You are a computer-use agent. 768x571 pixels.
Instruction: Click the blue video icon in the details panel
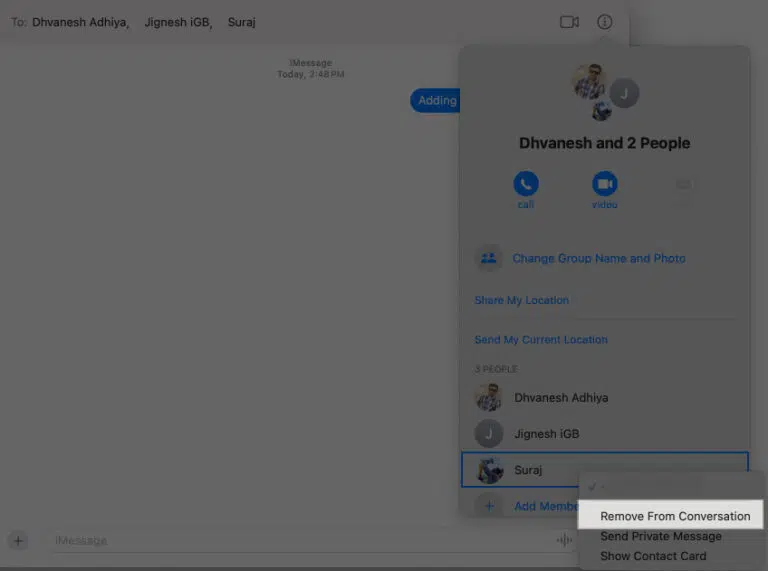point(604,184)
